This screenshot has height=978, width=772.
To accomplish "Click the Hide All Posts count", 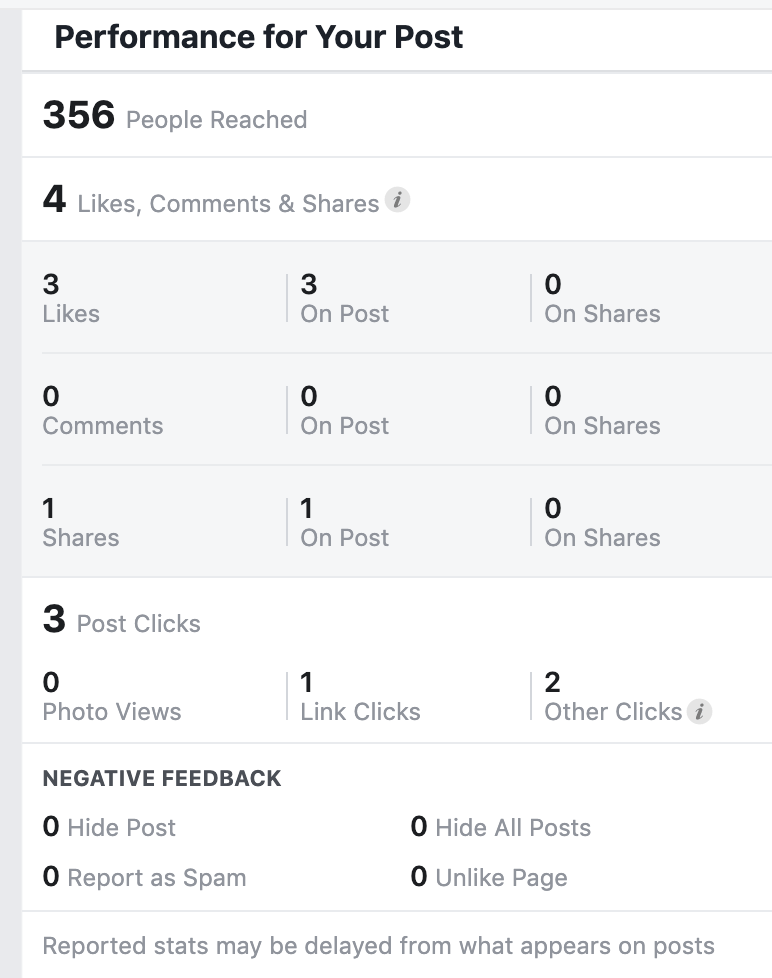I will (x=419, y=827).
